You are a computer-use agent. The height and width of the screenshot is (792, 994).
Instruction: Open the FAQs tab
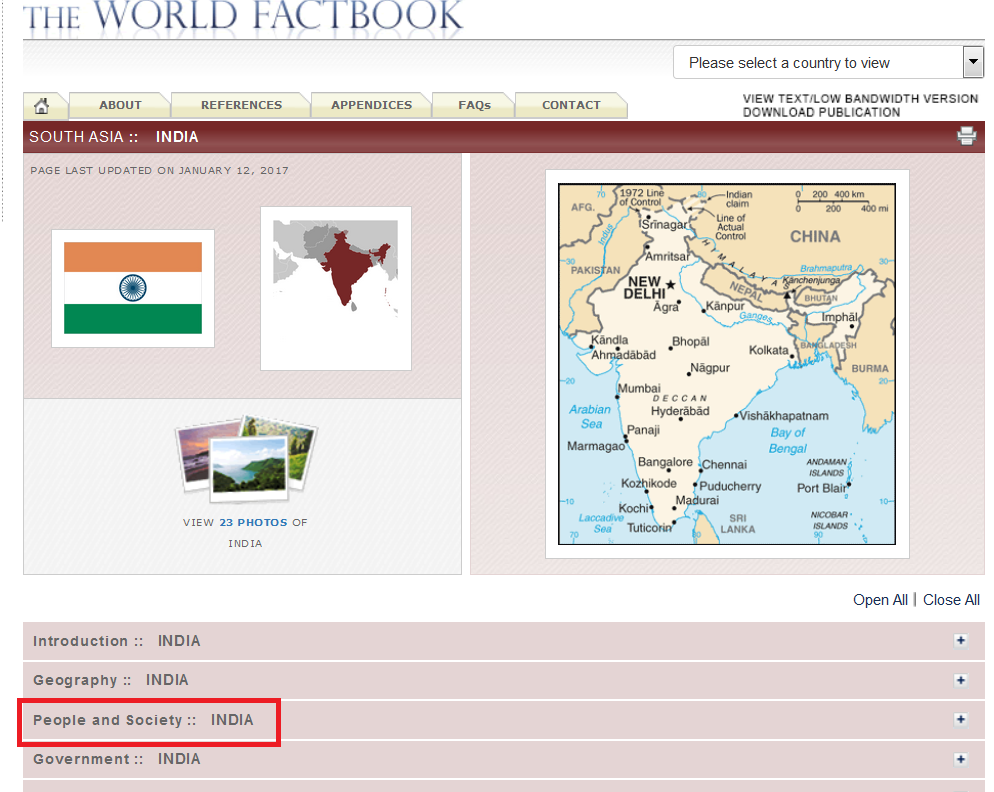(475, 105)
